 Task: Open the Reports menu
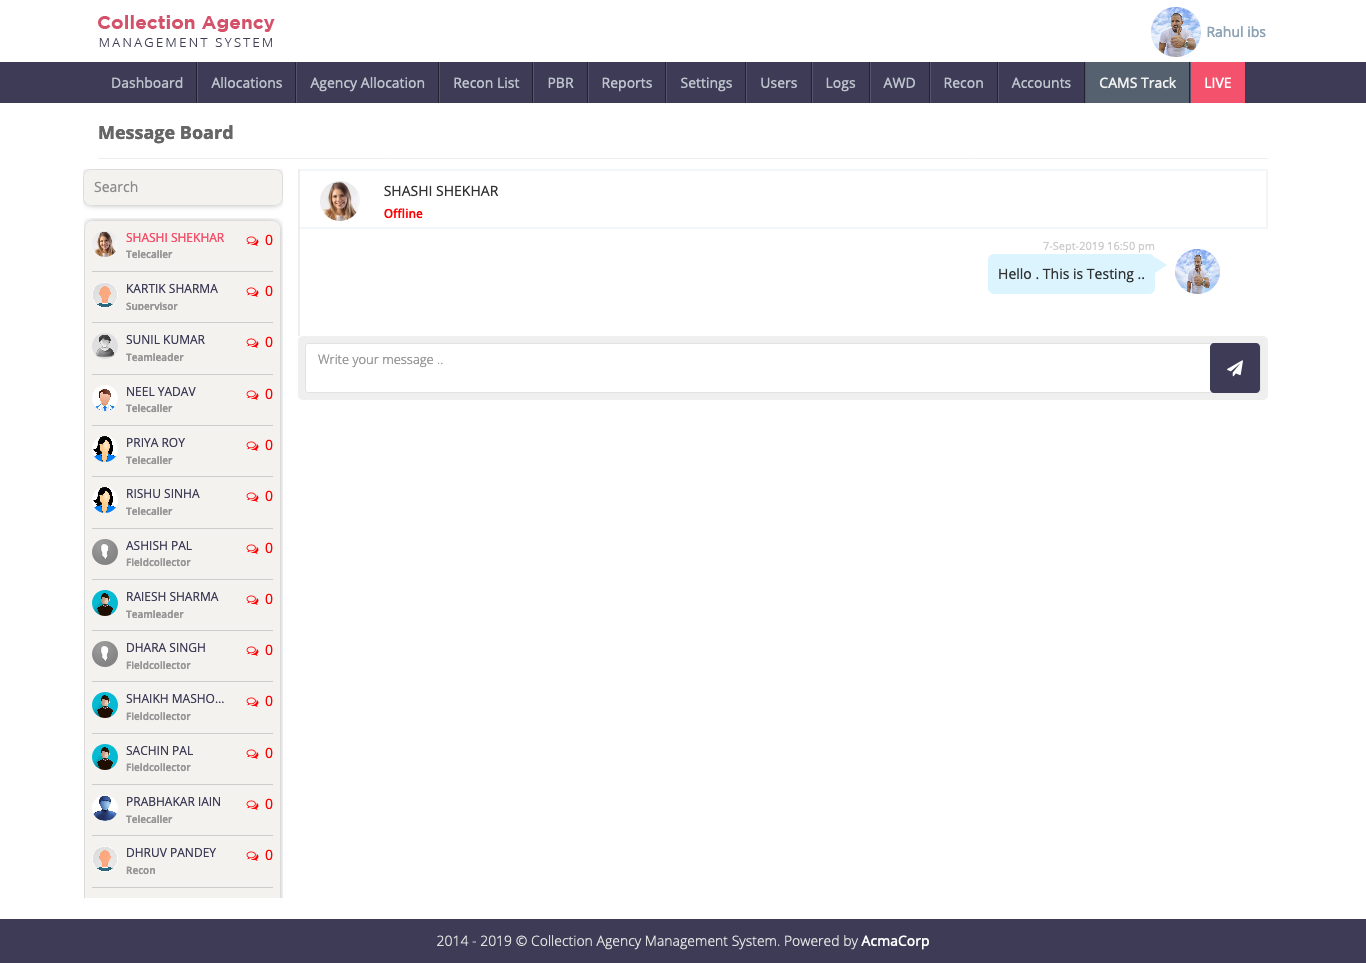coord(626,83)
